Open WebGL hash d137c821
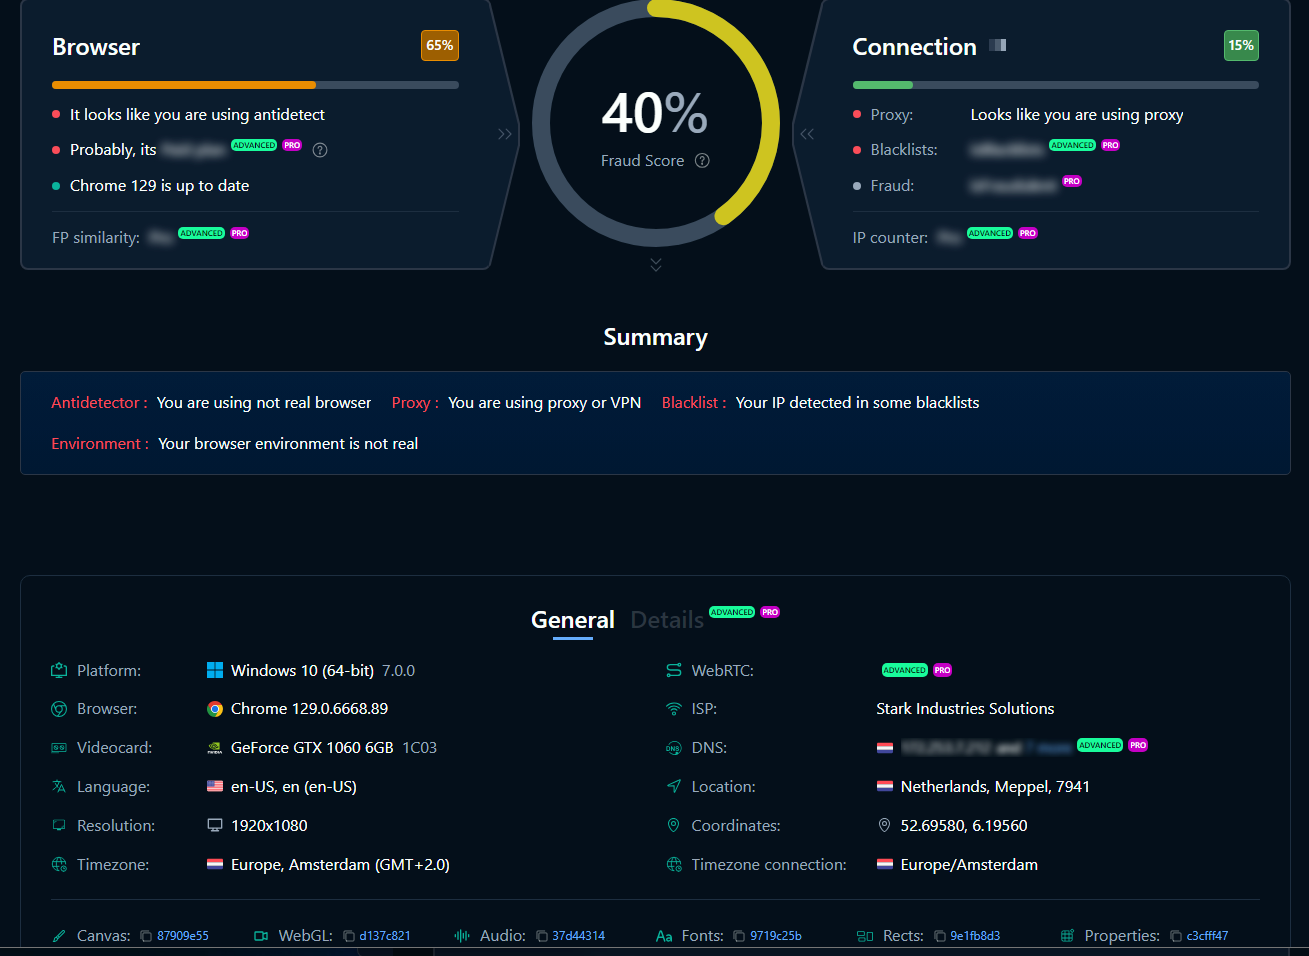1309x956 pixels. (385, 937)
